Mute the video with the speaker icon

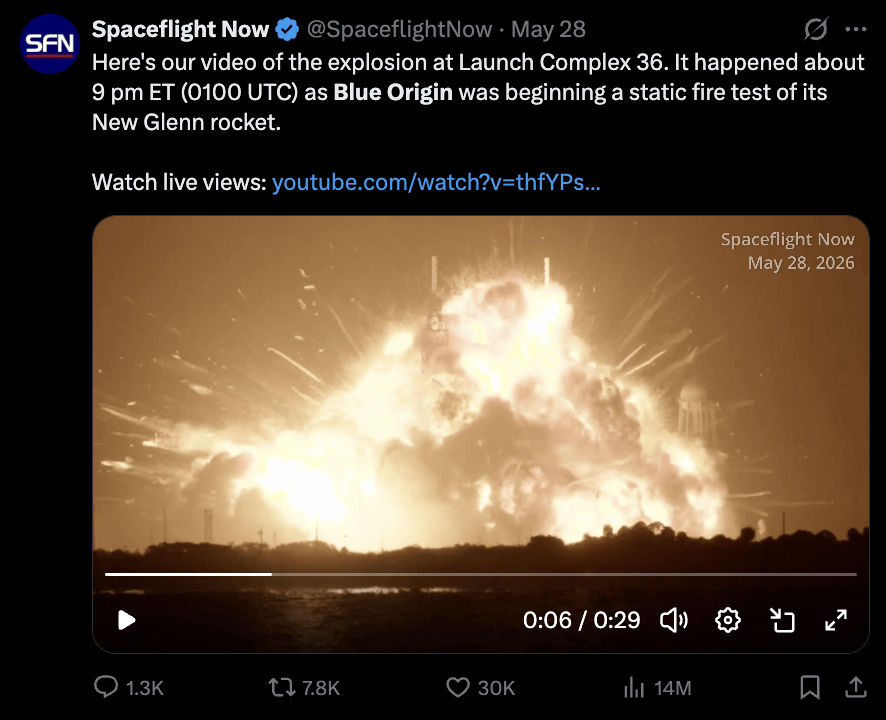click(674, 620)
